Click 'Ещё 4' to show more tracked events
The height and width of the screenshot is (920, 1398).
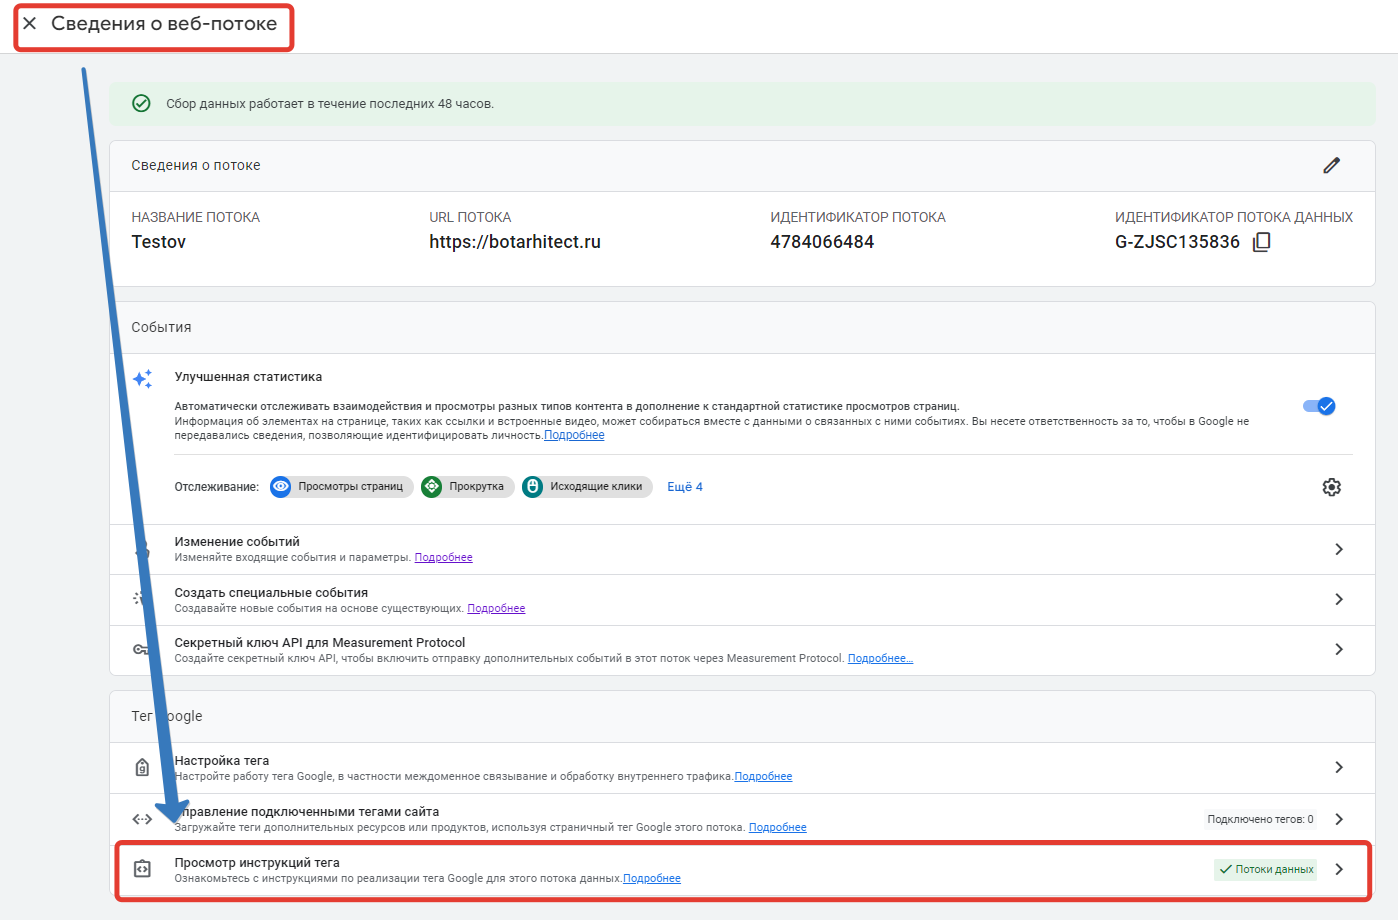(x=685, y=487)
